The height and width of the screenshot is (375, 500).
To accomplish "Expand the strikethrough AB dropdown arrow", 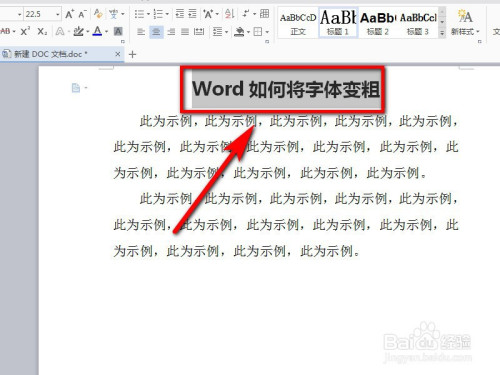I will 14,32.
